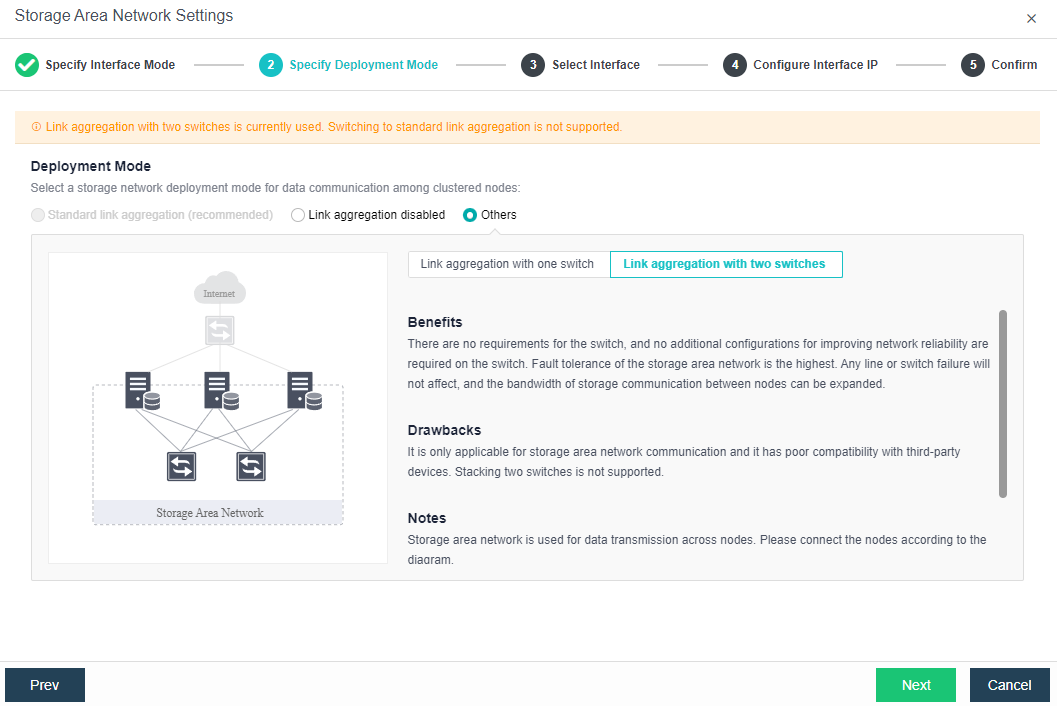Click the green checkmark step-one icon
Image resolution: width=1057 pixels, height=706 pixels.
[27, 65]
